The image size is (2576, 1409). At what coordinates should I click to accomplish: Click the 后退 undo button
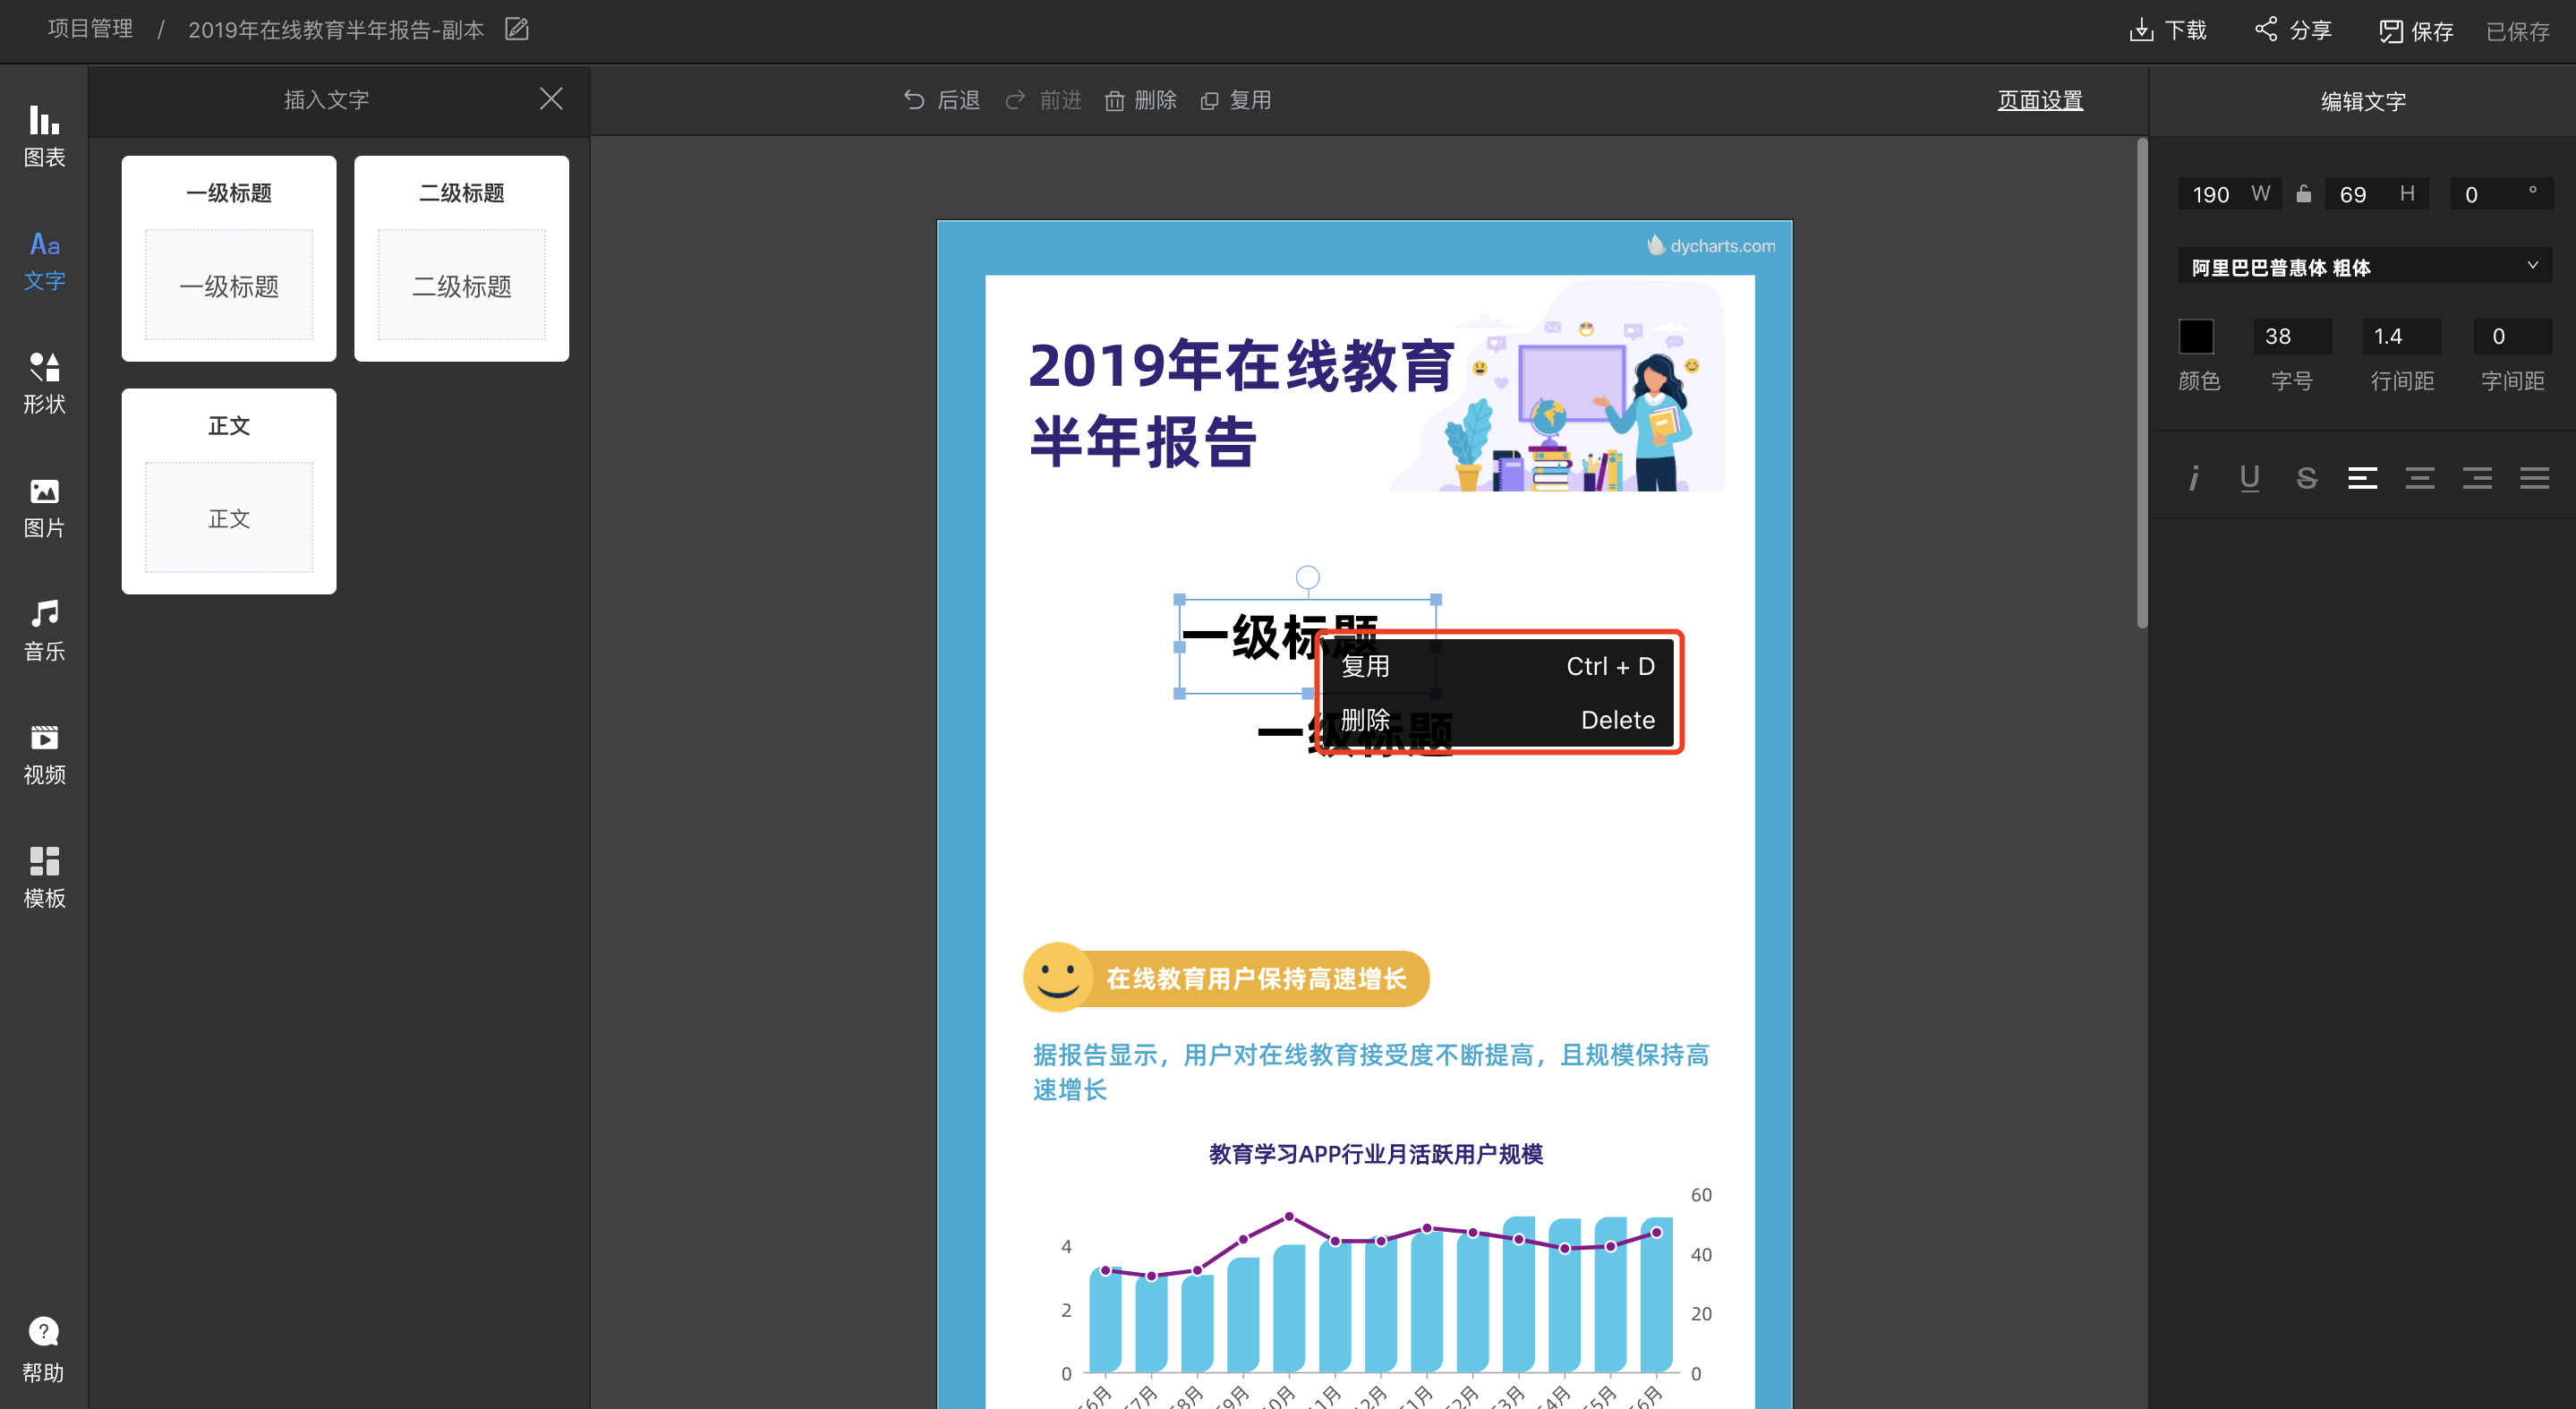coord(942,100)
